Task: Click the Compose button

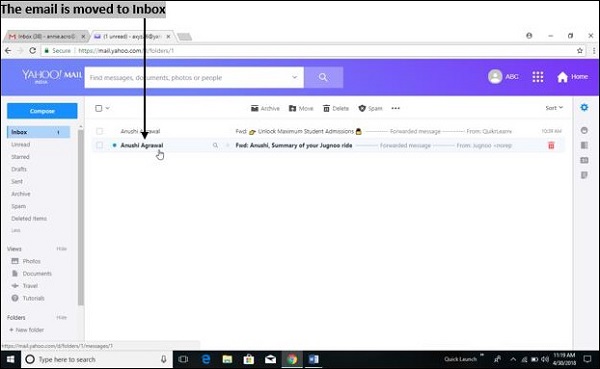Action: [x=42, y=111]
